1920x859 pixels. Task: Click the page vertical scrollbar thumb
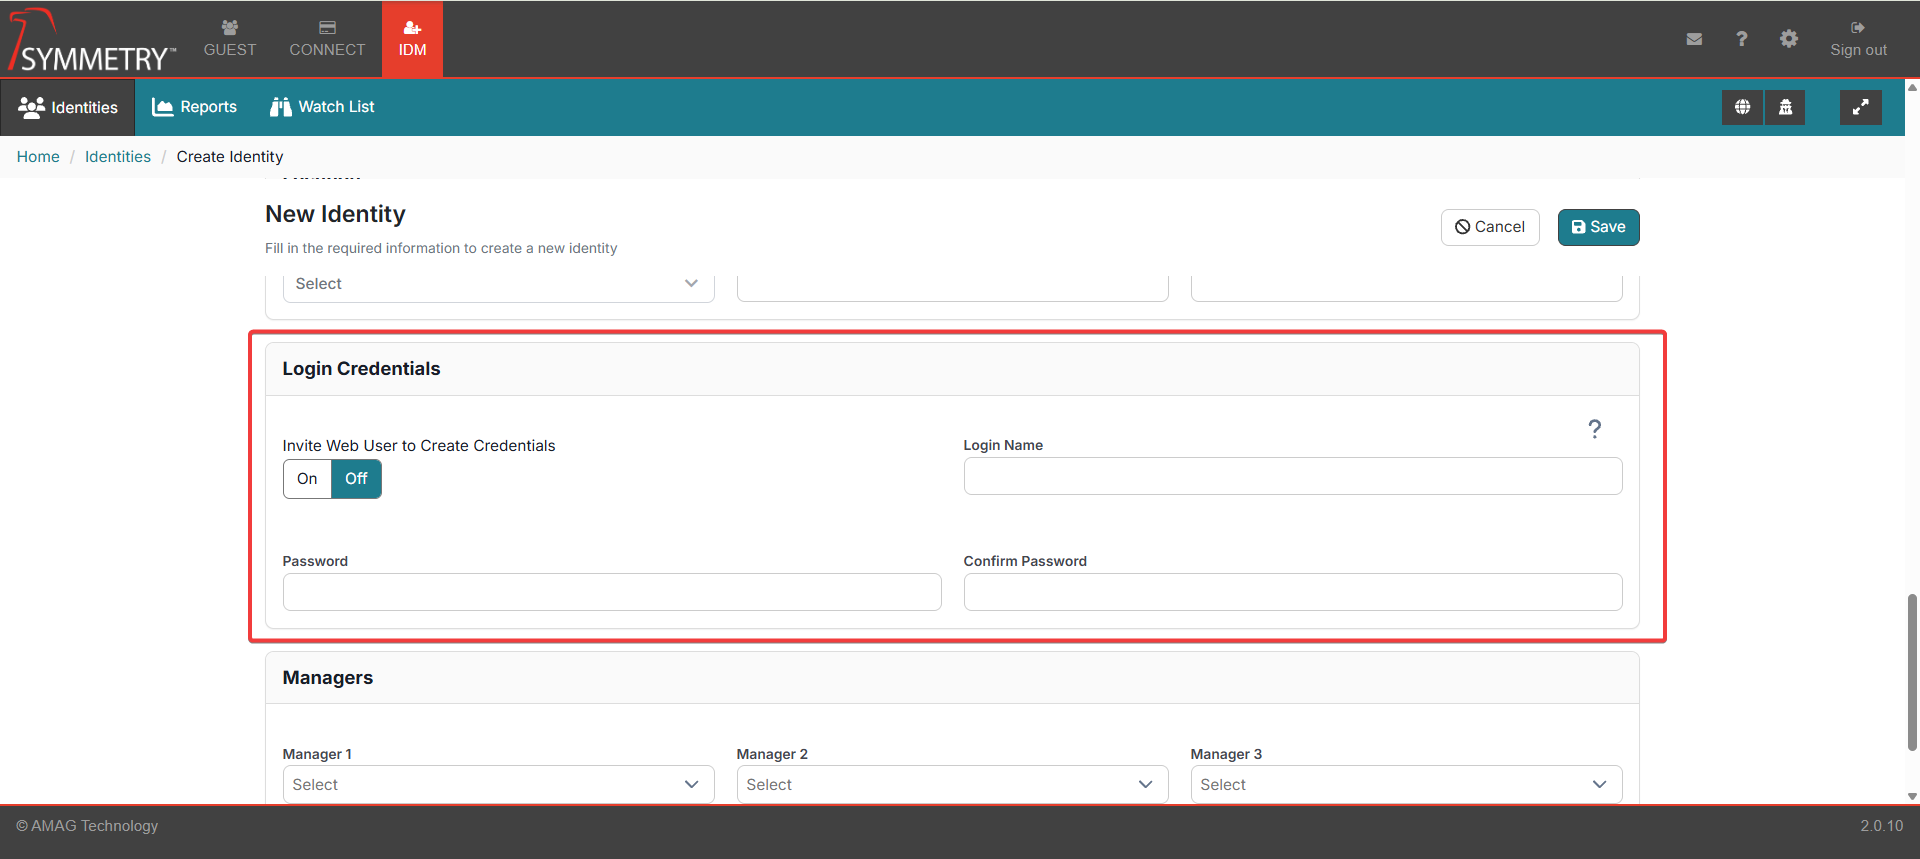(1912, 670)
